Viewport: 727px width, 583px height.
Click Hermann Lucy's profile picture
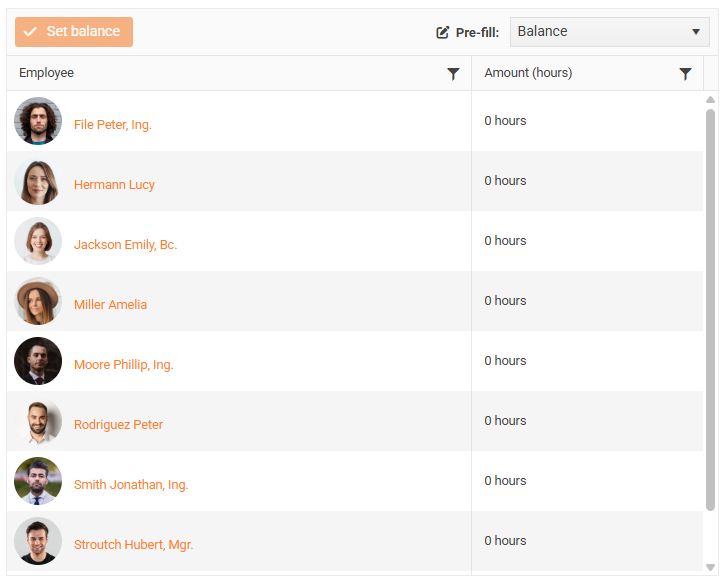(38, 181)
